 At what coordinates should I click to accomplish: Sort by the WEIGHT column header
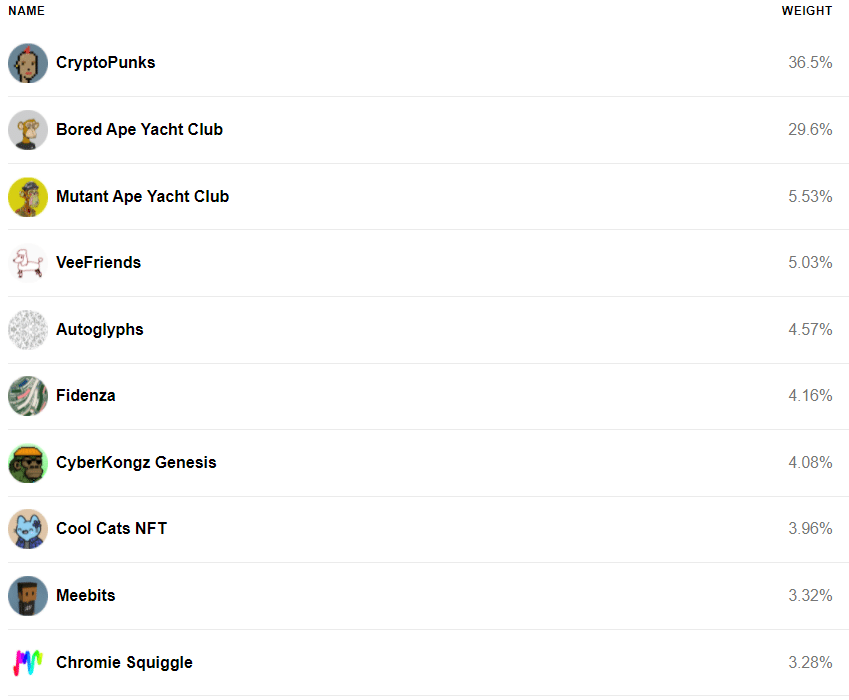(x=807, y=11)
